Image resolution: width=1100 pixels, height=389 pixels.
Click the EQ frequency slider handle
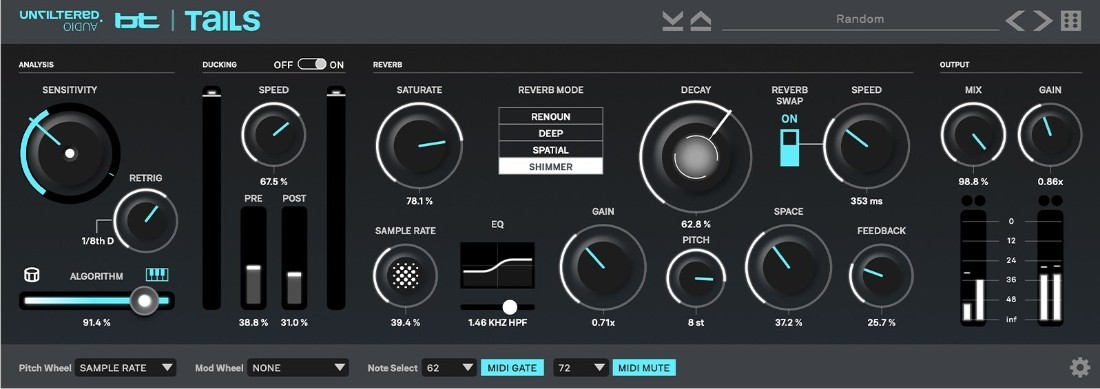point(510,307)
